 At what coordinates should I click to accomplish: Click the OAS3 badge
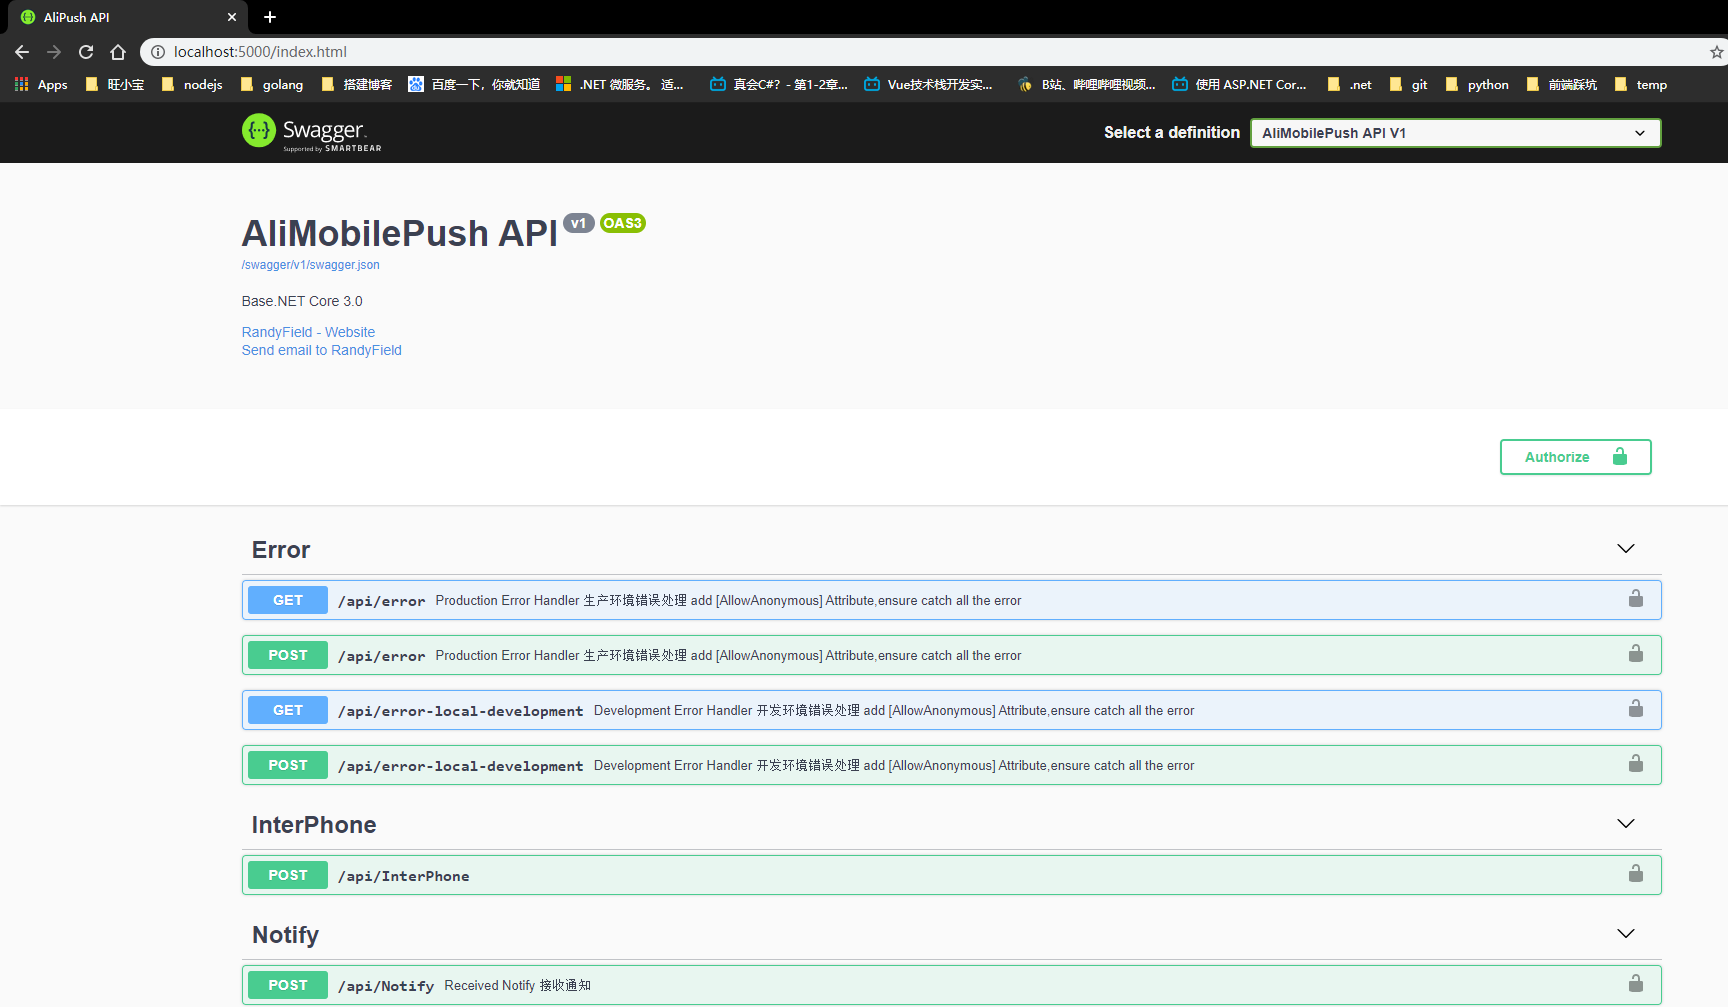tap(623, 223)
